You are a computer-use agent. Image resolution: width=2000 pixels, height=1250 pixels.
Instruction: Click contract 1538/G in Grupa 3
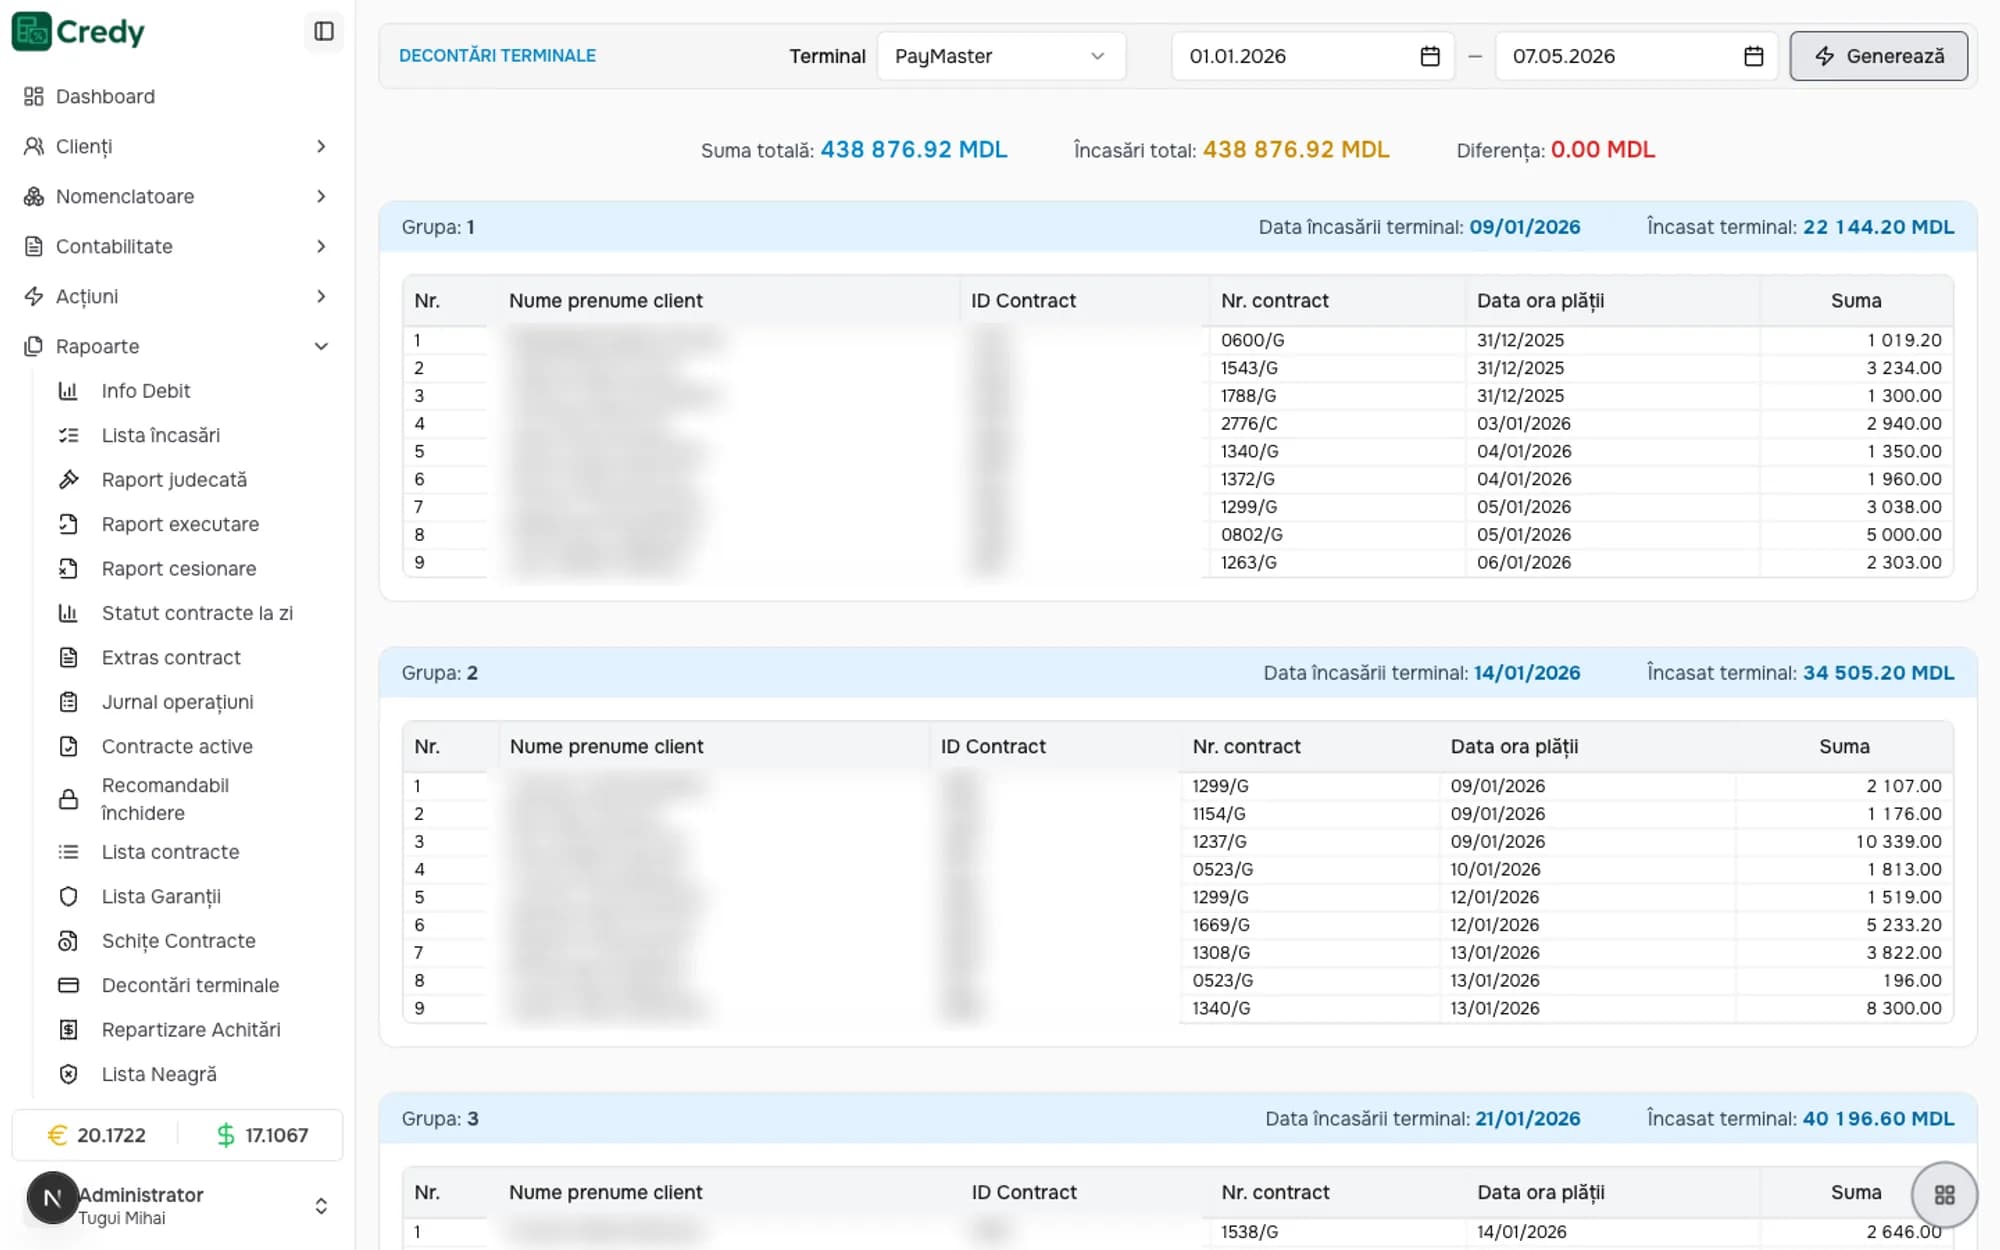pyautogui.click(x=1249, y=1232)
